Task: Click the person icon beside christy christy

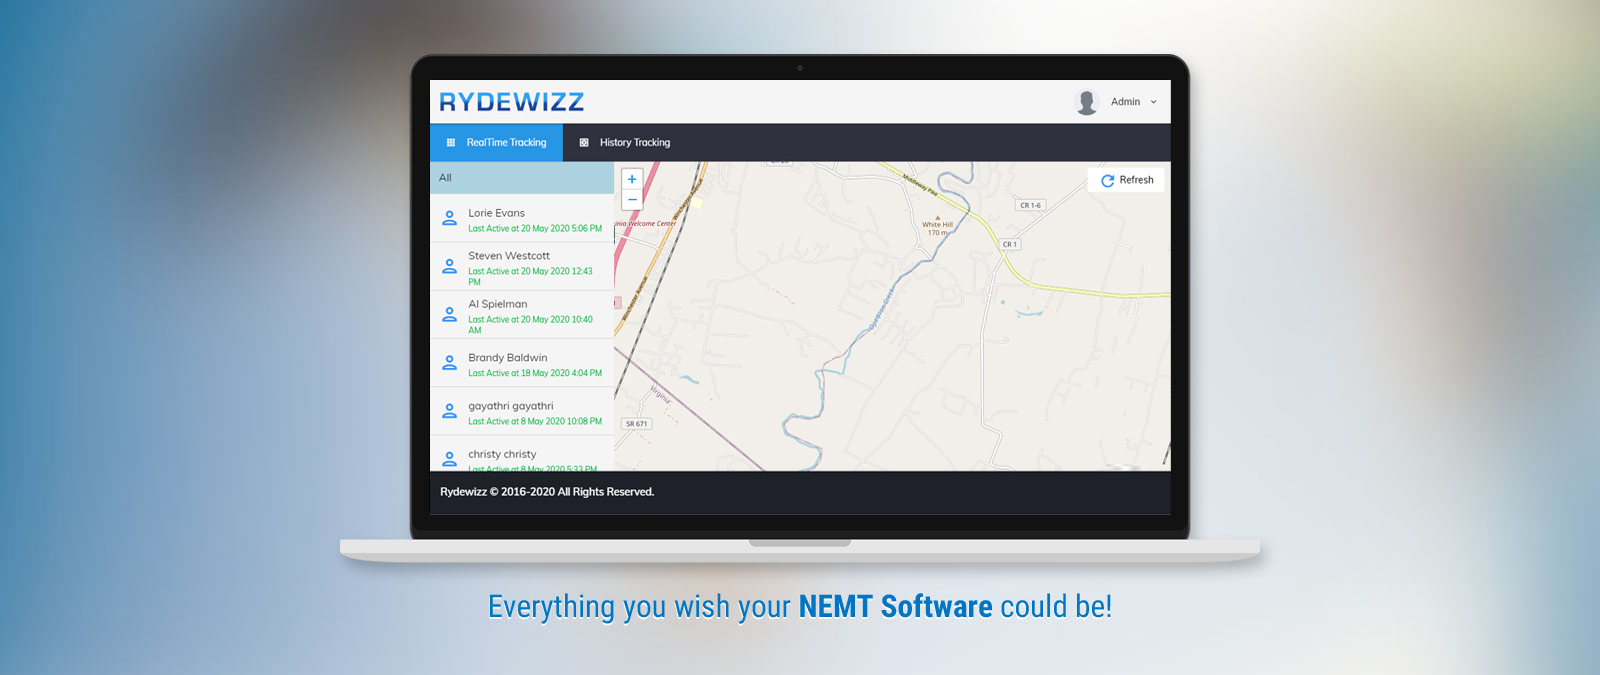Action: [x=450, y=459]
